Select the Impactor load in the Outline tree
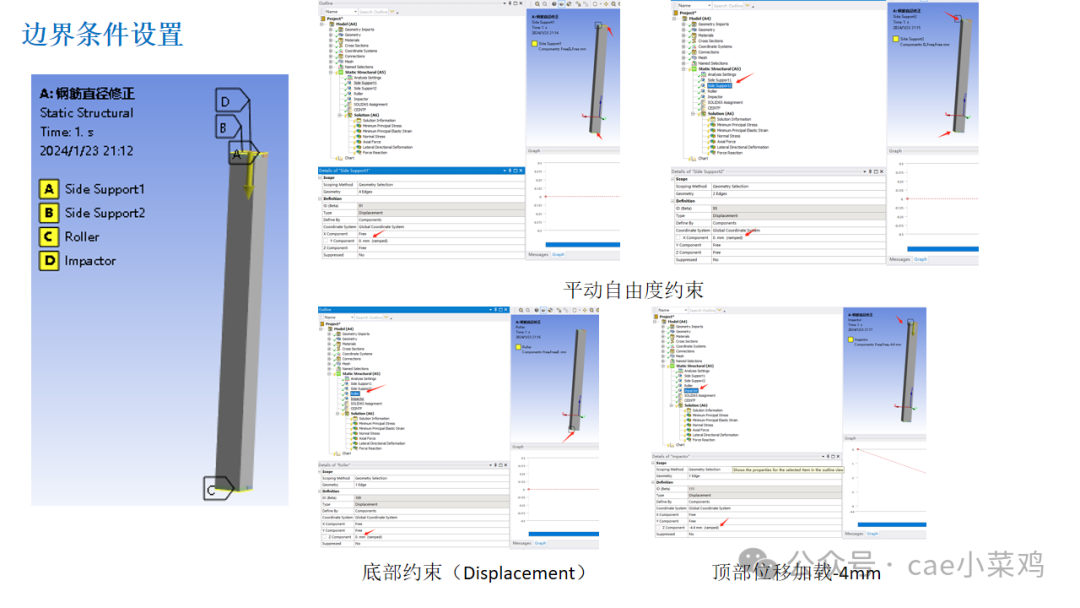1080x608 pixels. coord(359,97)
